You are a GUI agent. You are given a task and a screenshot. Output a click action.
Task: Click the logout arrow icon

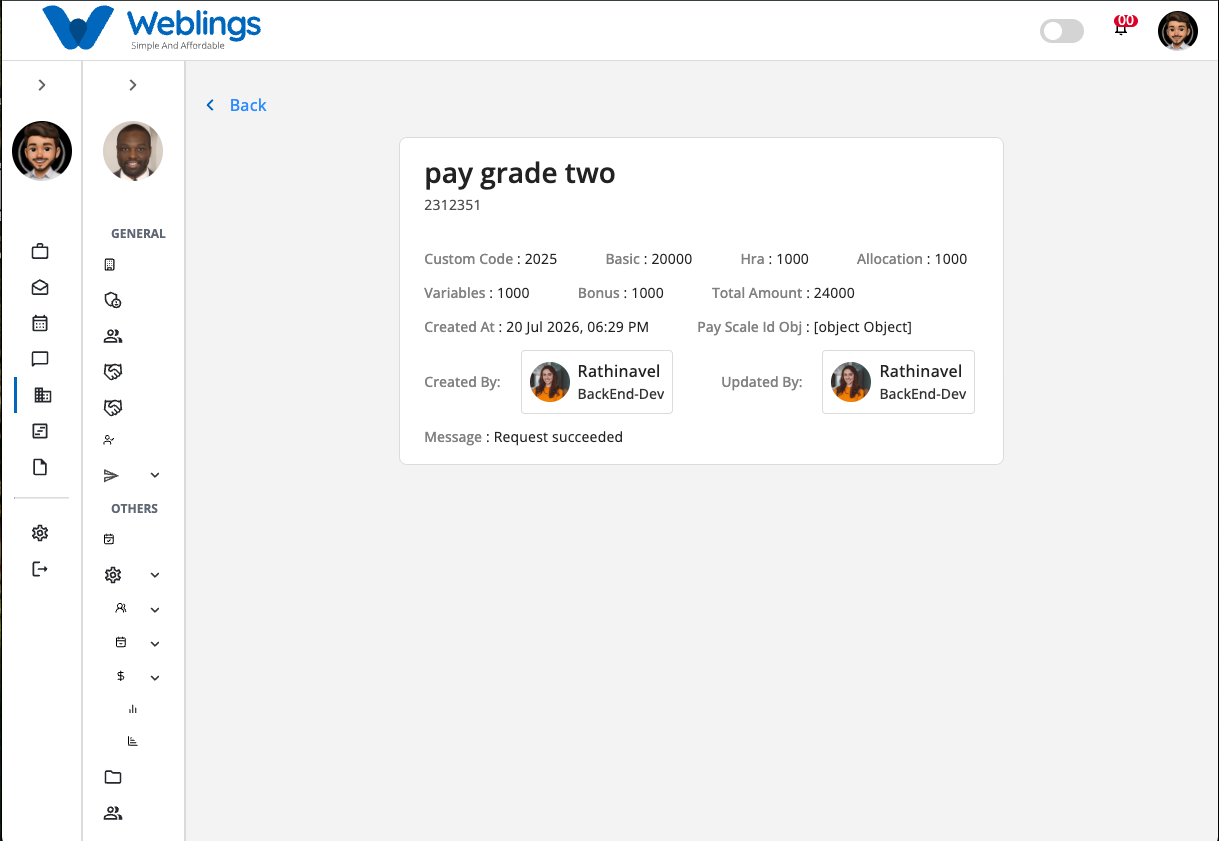(x=40, y=569)
